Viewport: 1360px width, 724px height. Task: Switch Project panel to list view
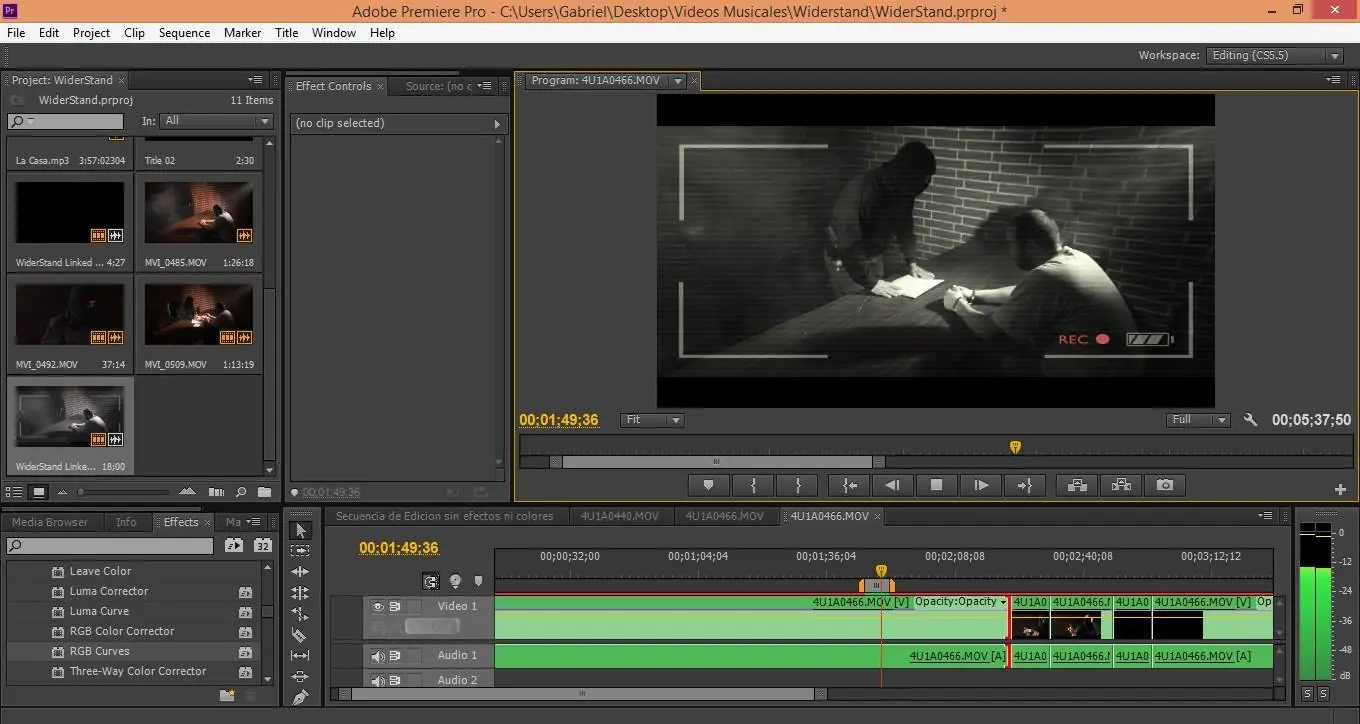point(15,492)
